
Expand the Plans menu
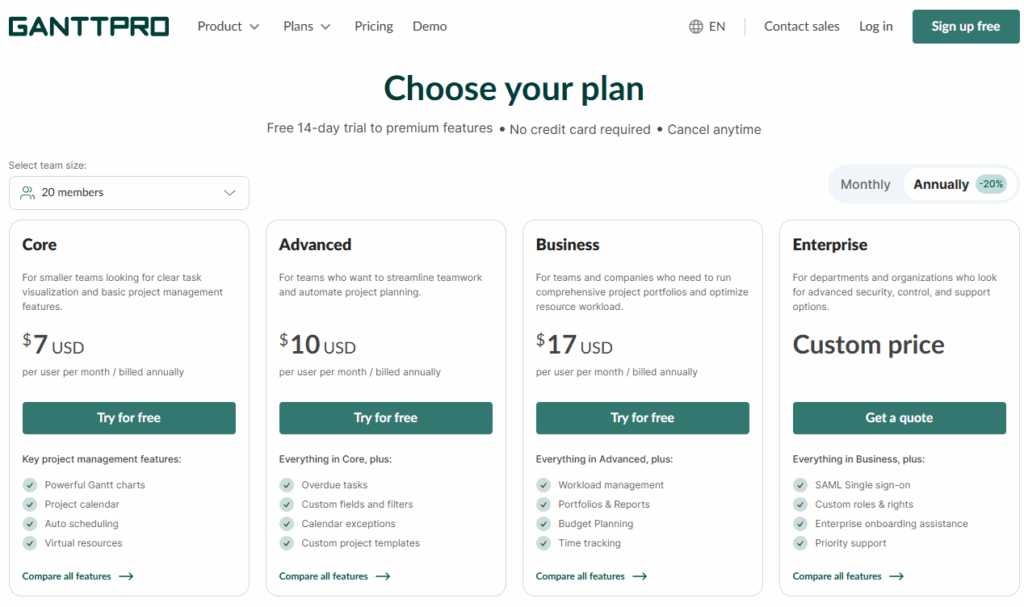(x=307, y=27)
